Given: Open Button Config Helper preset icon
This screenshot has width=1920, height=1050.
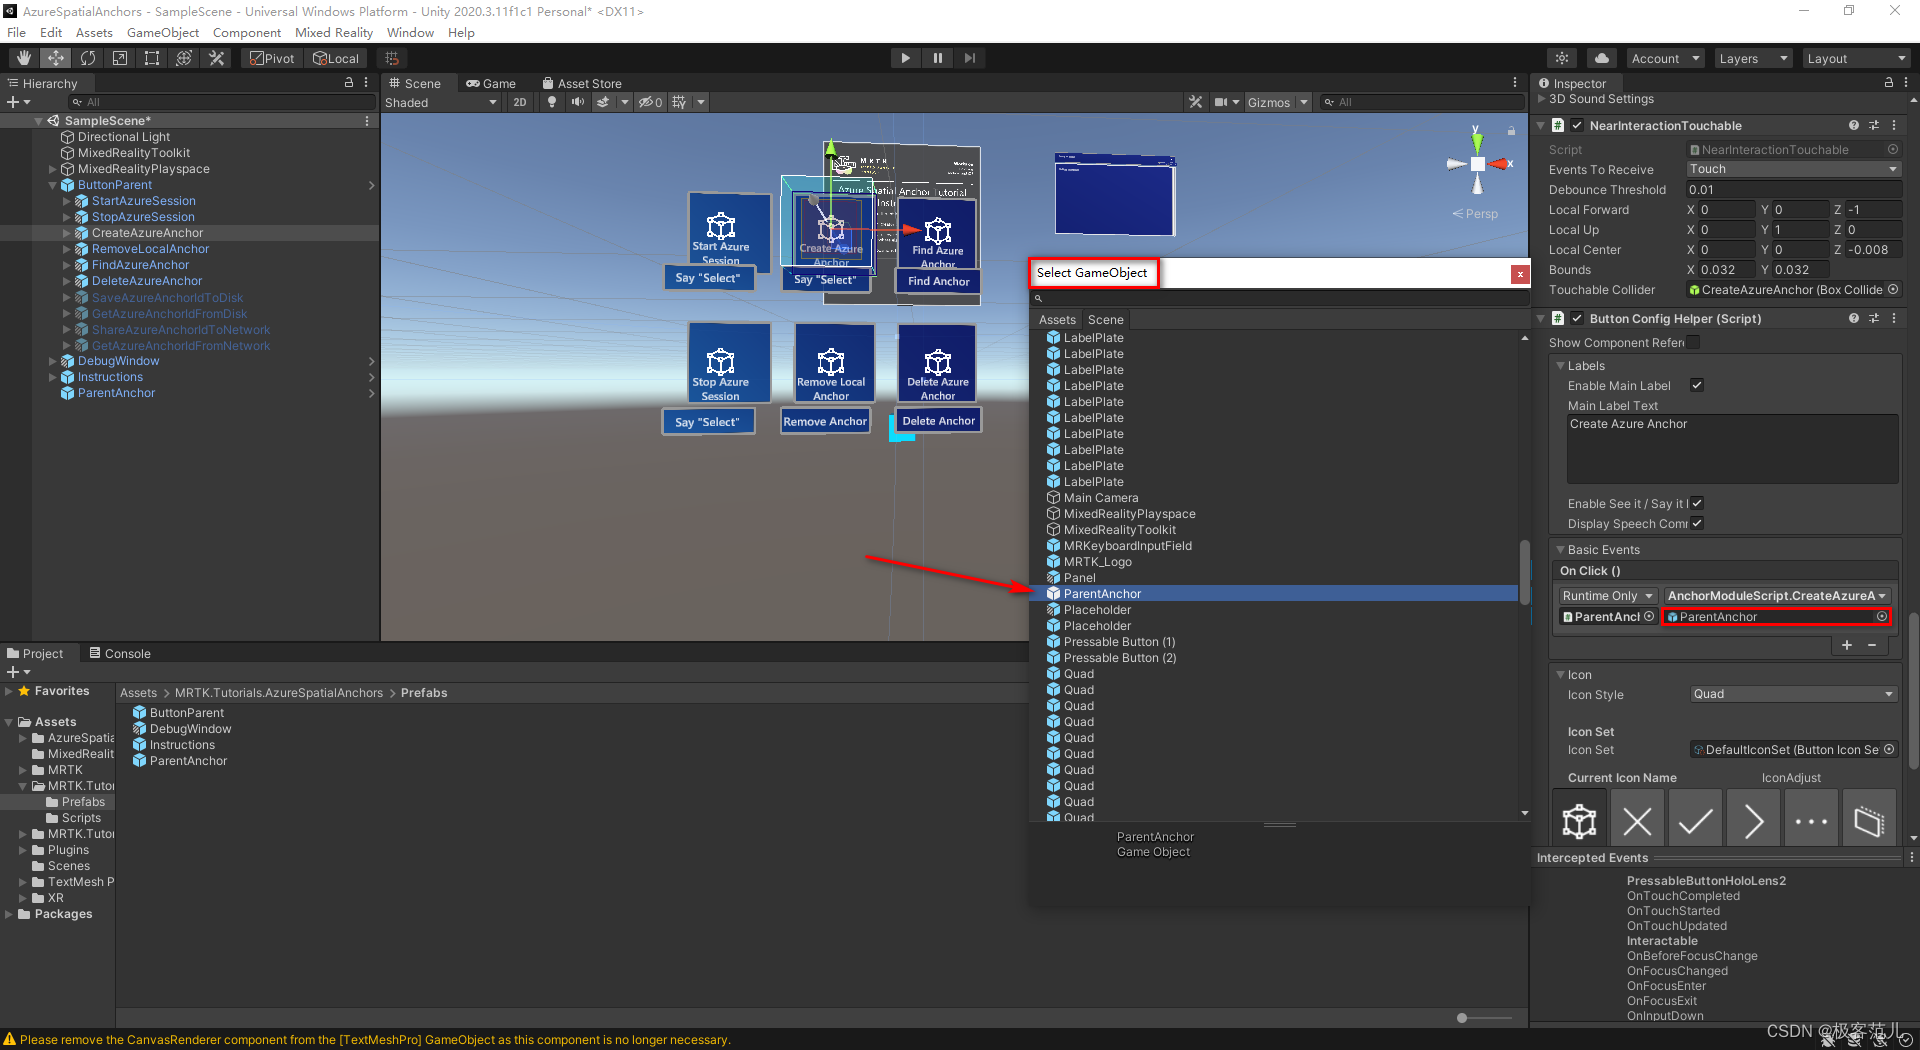Looking at the screenshot, I should tap(1874, 318).
